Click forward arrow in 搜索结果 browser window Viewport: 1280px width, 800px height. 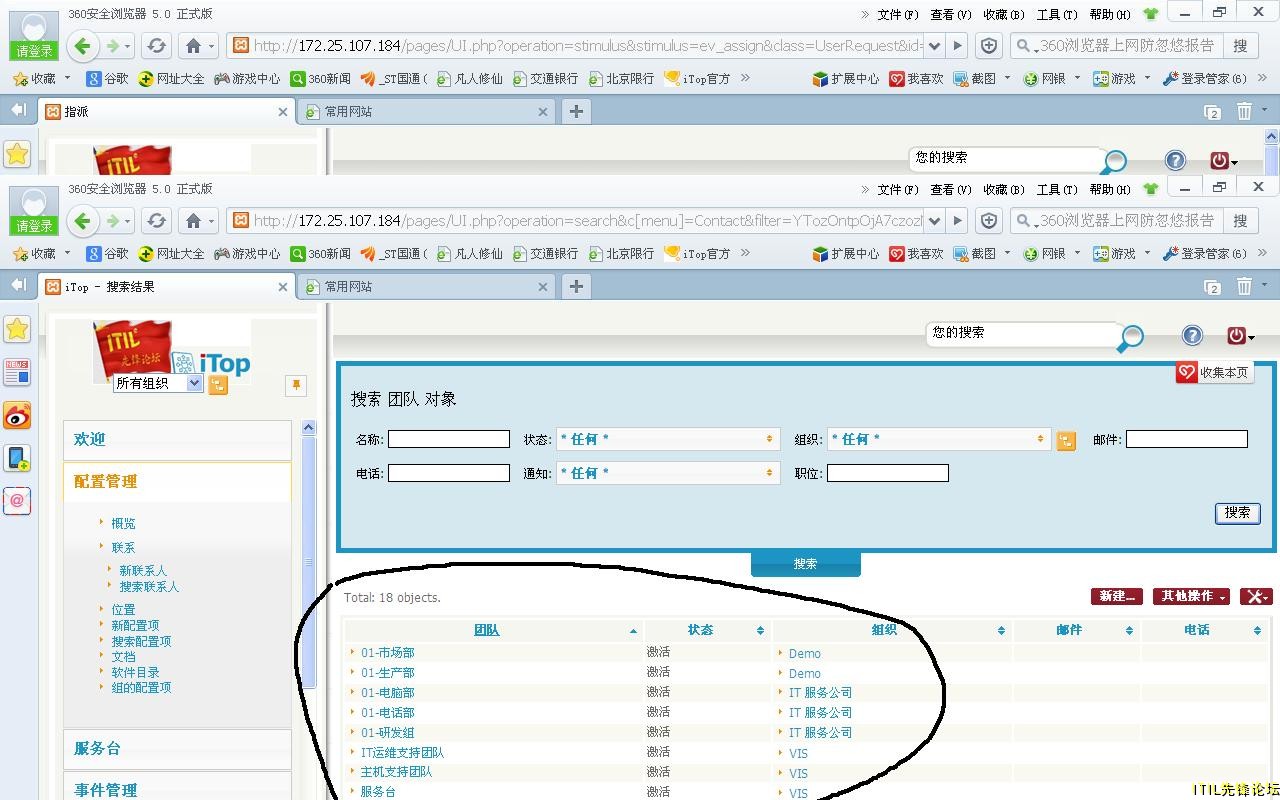pyautogui.click(x=113, y=221)
